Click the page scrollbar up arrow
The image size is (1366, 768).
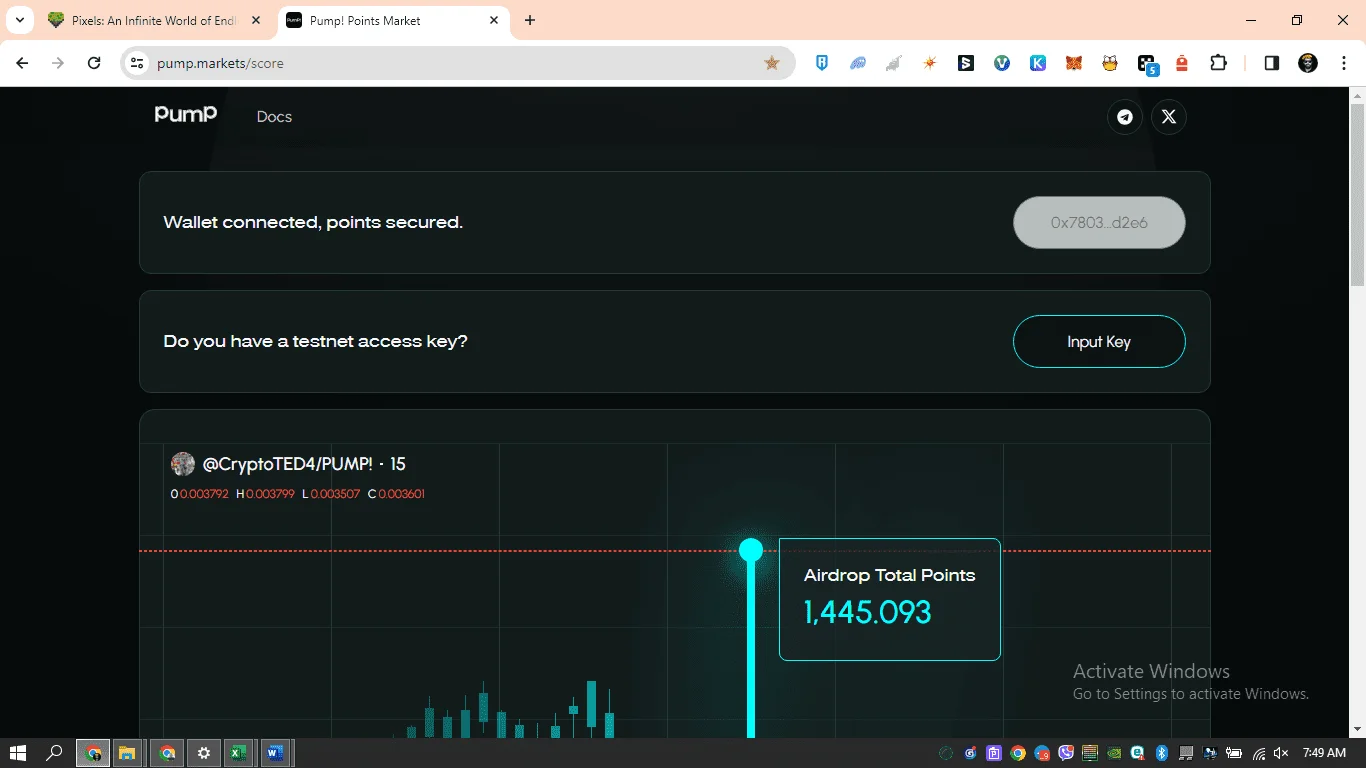(x=1357, y=96)
